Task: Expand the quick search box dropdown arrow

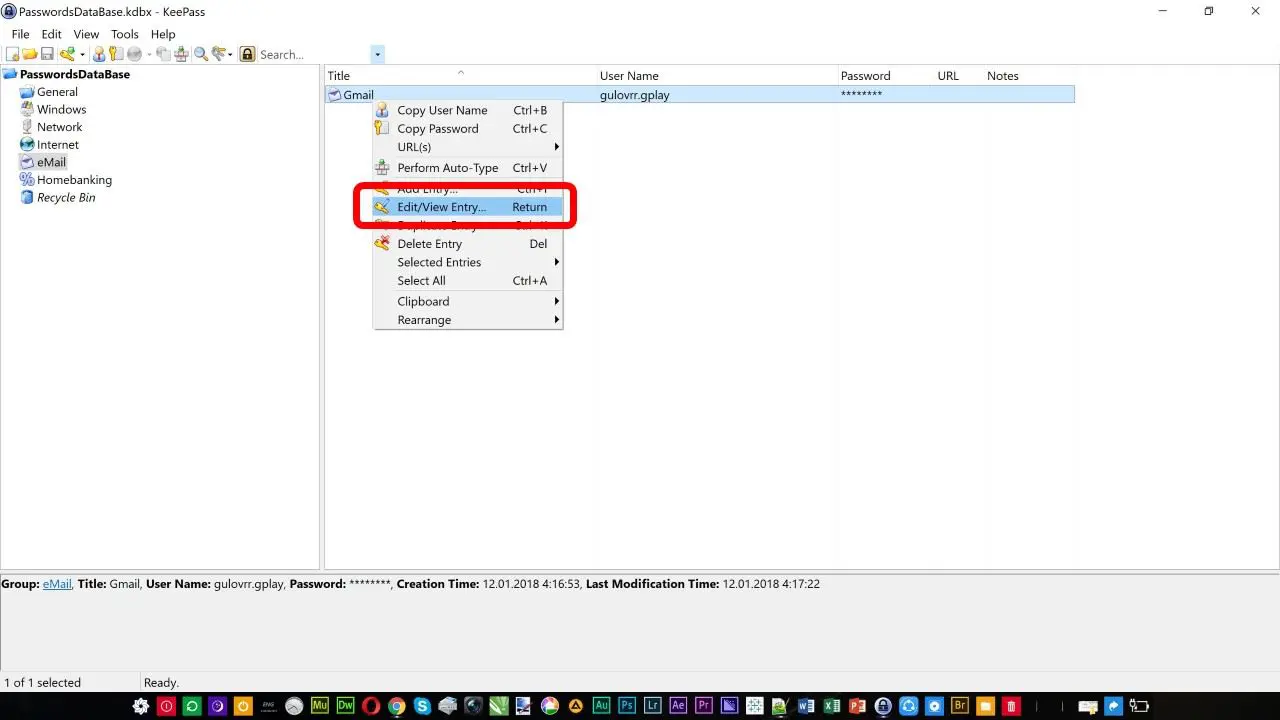Action: coord(377,55)
